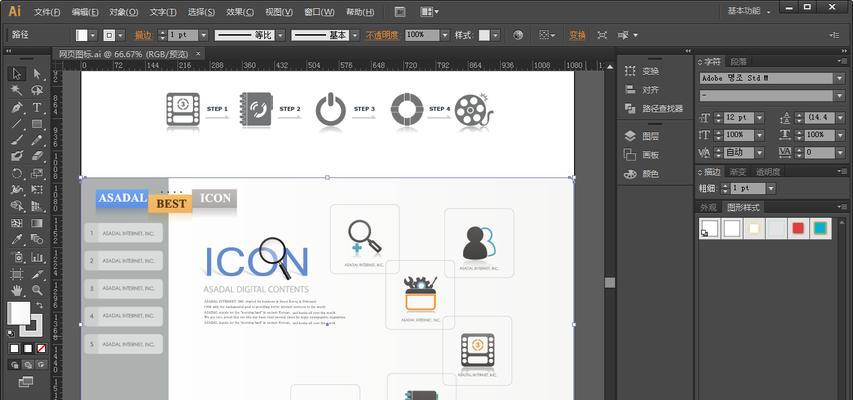Select the Line Segment tool
The image size is (853, 400).
17,124
